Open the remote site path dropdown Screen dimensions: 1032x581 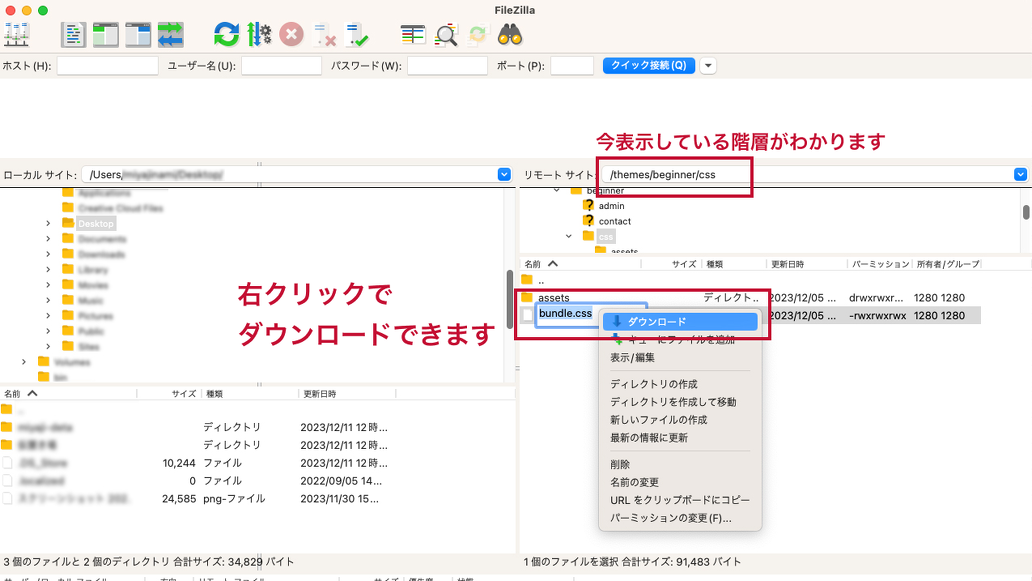point(1020,174)
